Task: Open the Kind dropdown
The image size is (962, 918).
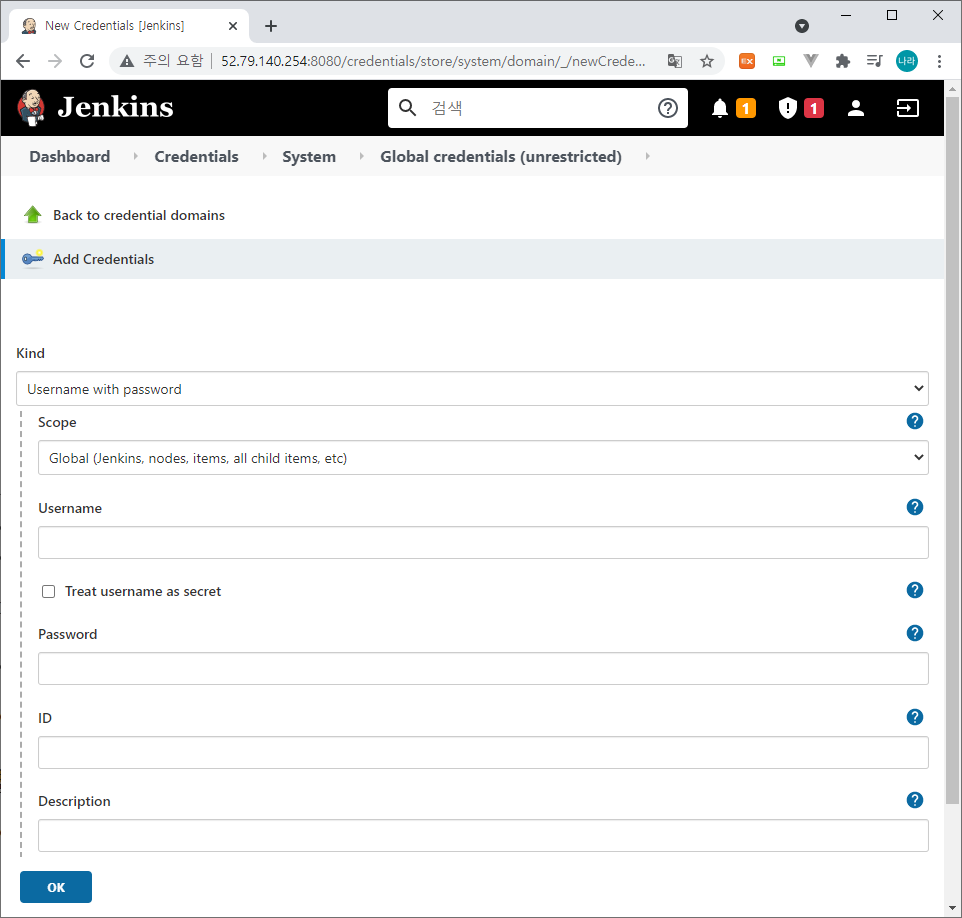Action: pyautogui.click(x=472, y=388)
